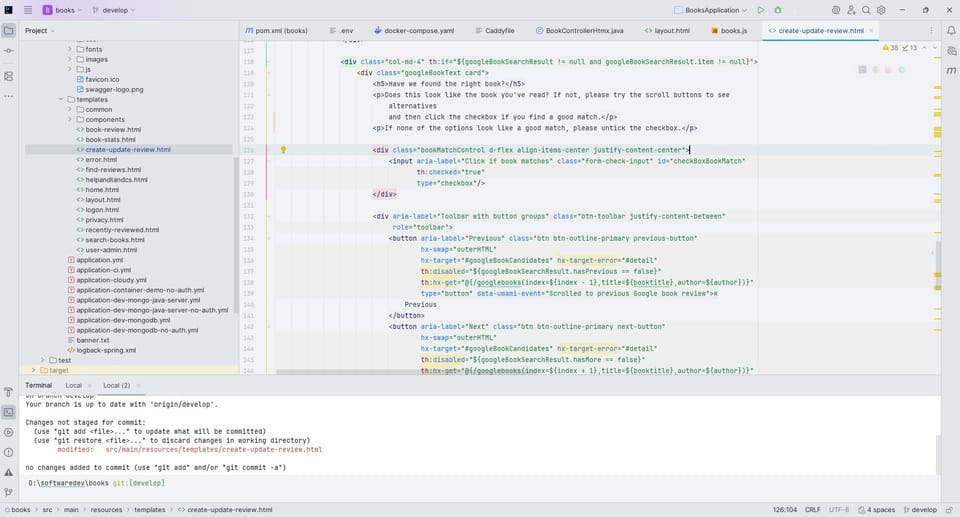Expand the images folder
960x517 pixels.
pos(69,59)
